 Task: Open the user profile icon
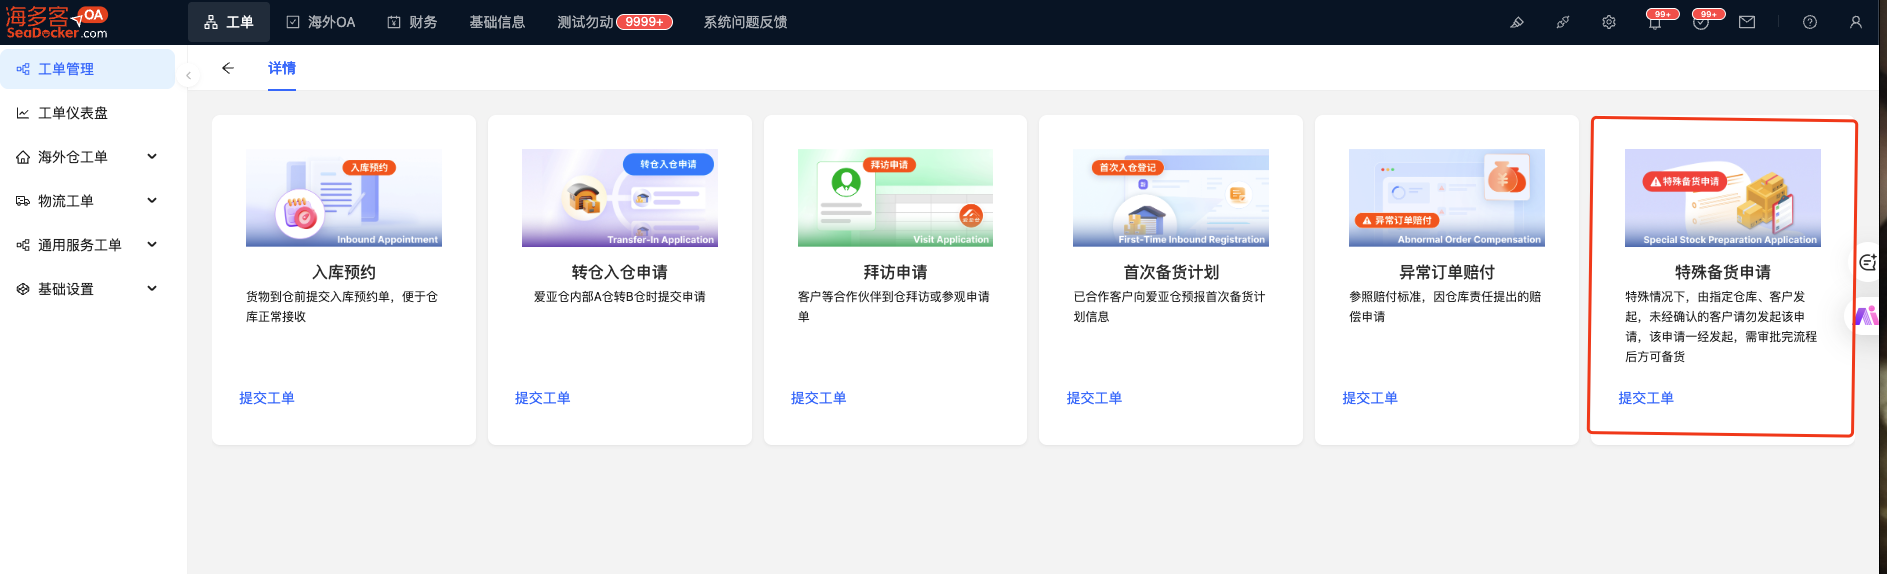tap(1855, 22)
